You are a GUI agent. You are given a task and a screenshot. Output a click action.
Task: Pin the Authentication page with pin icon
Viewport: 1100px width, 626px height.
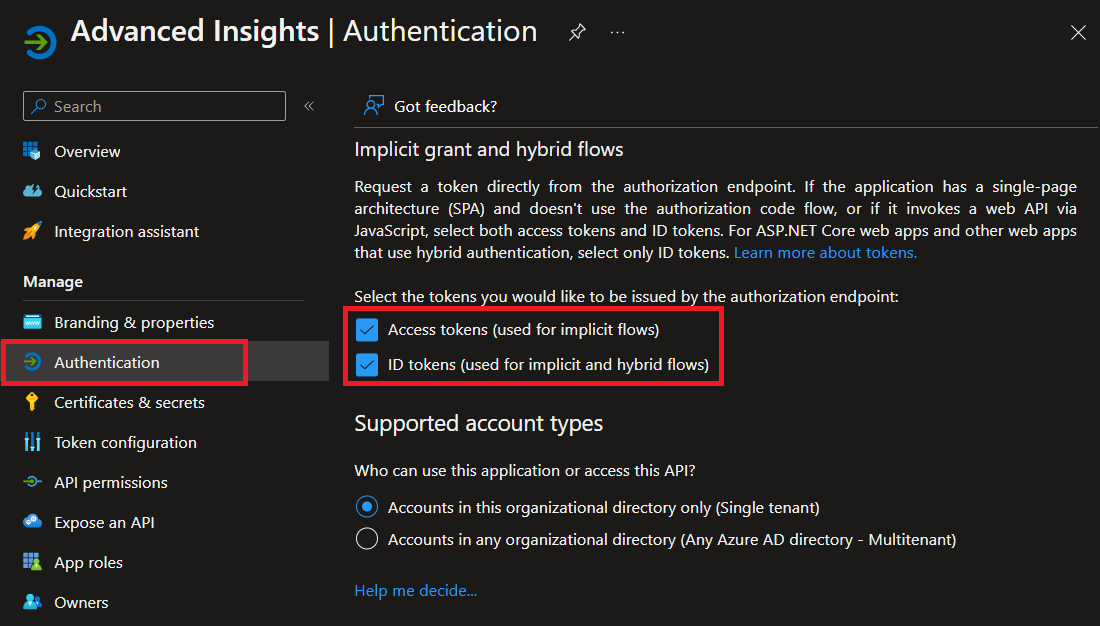(x=577, y=32)
